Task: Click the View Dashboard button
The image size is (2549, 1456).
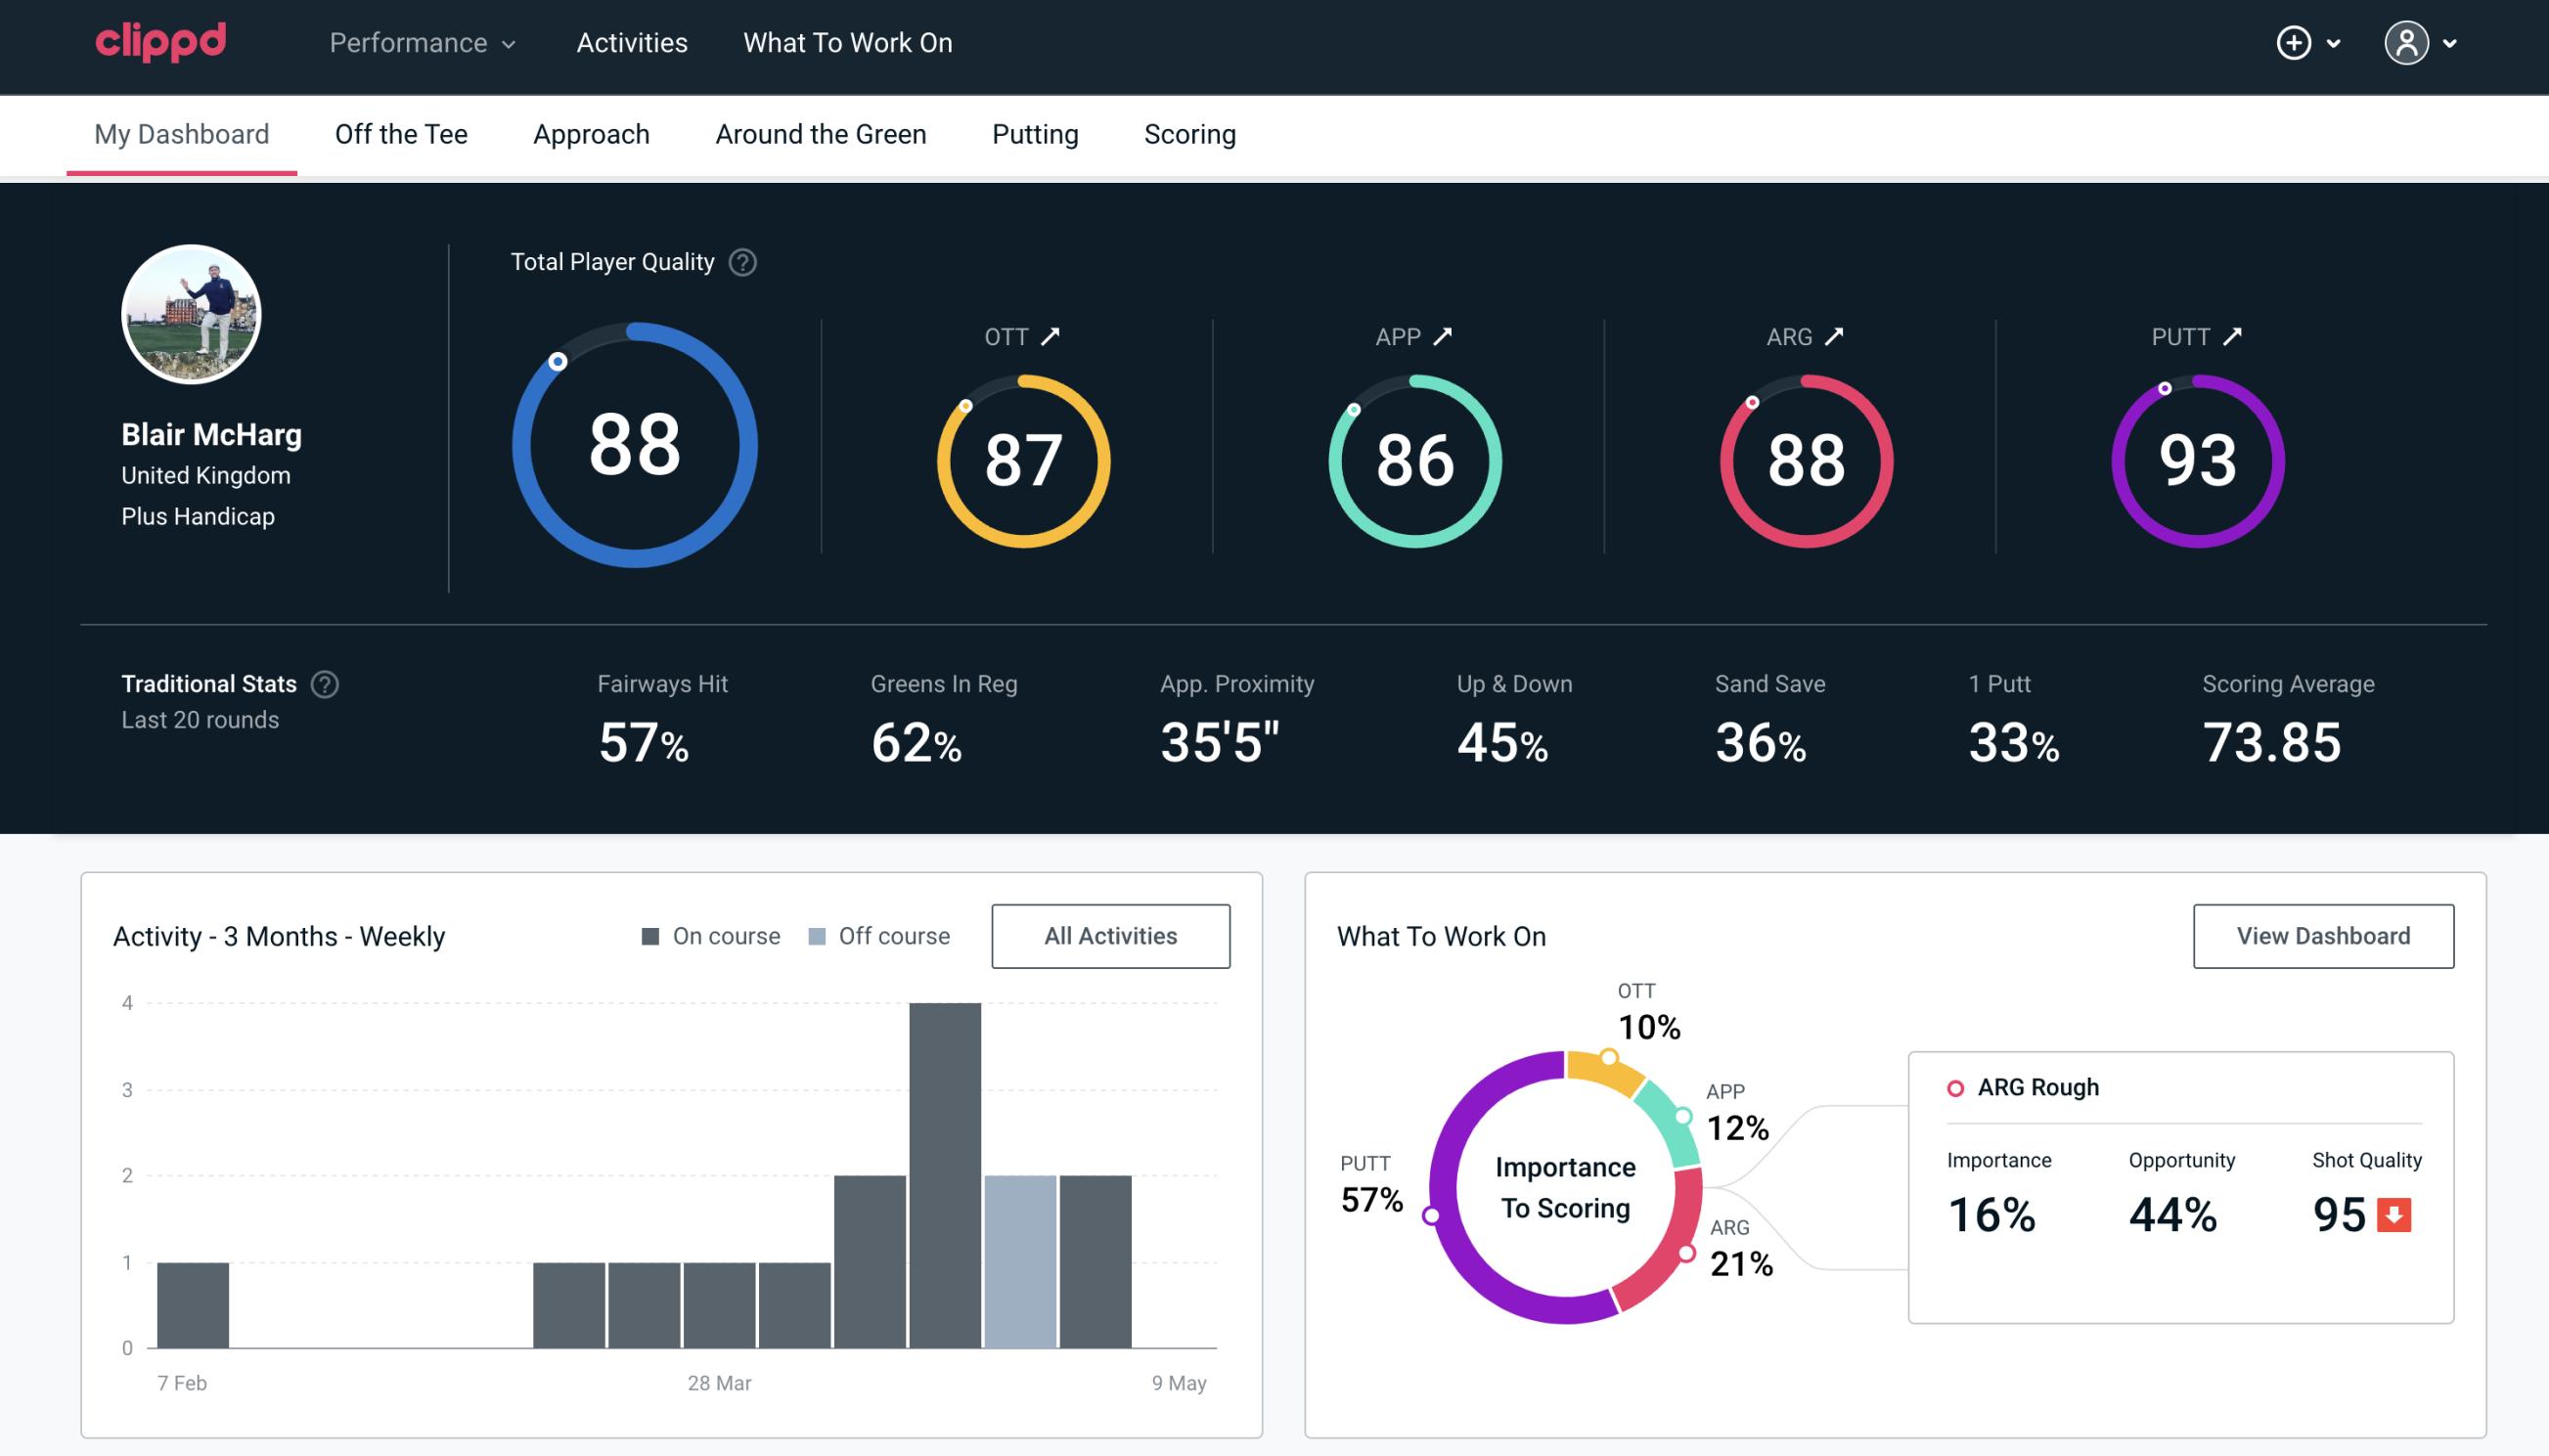Action: (2323, 935)
